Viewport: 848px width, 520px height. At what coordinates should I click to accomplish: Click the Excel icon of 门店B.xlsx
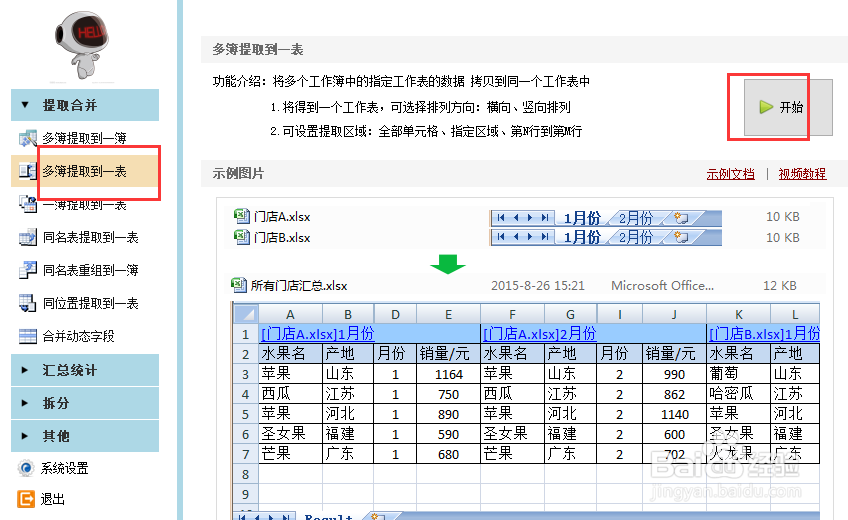coord(241,237)
